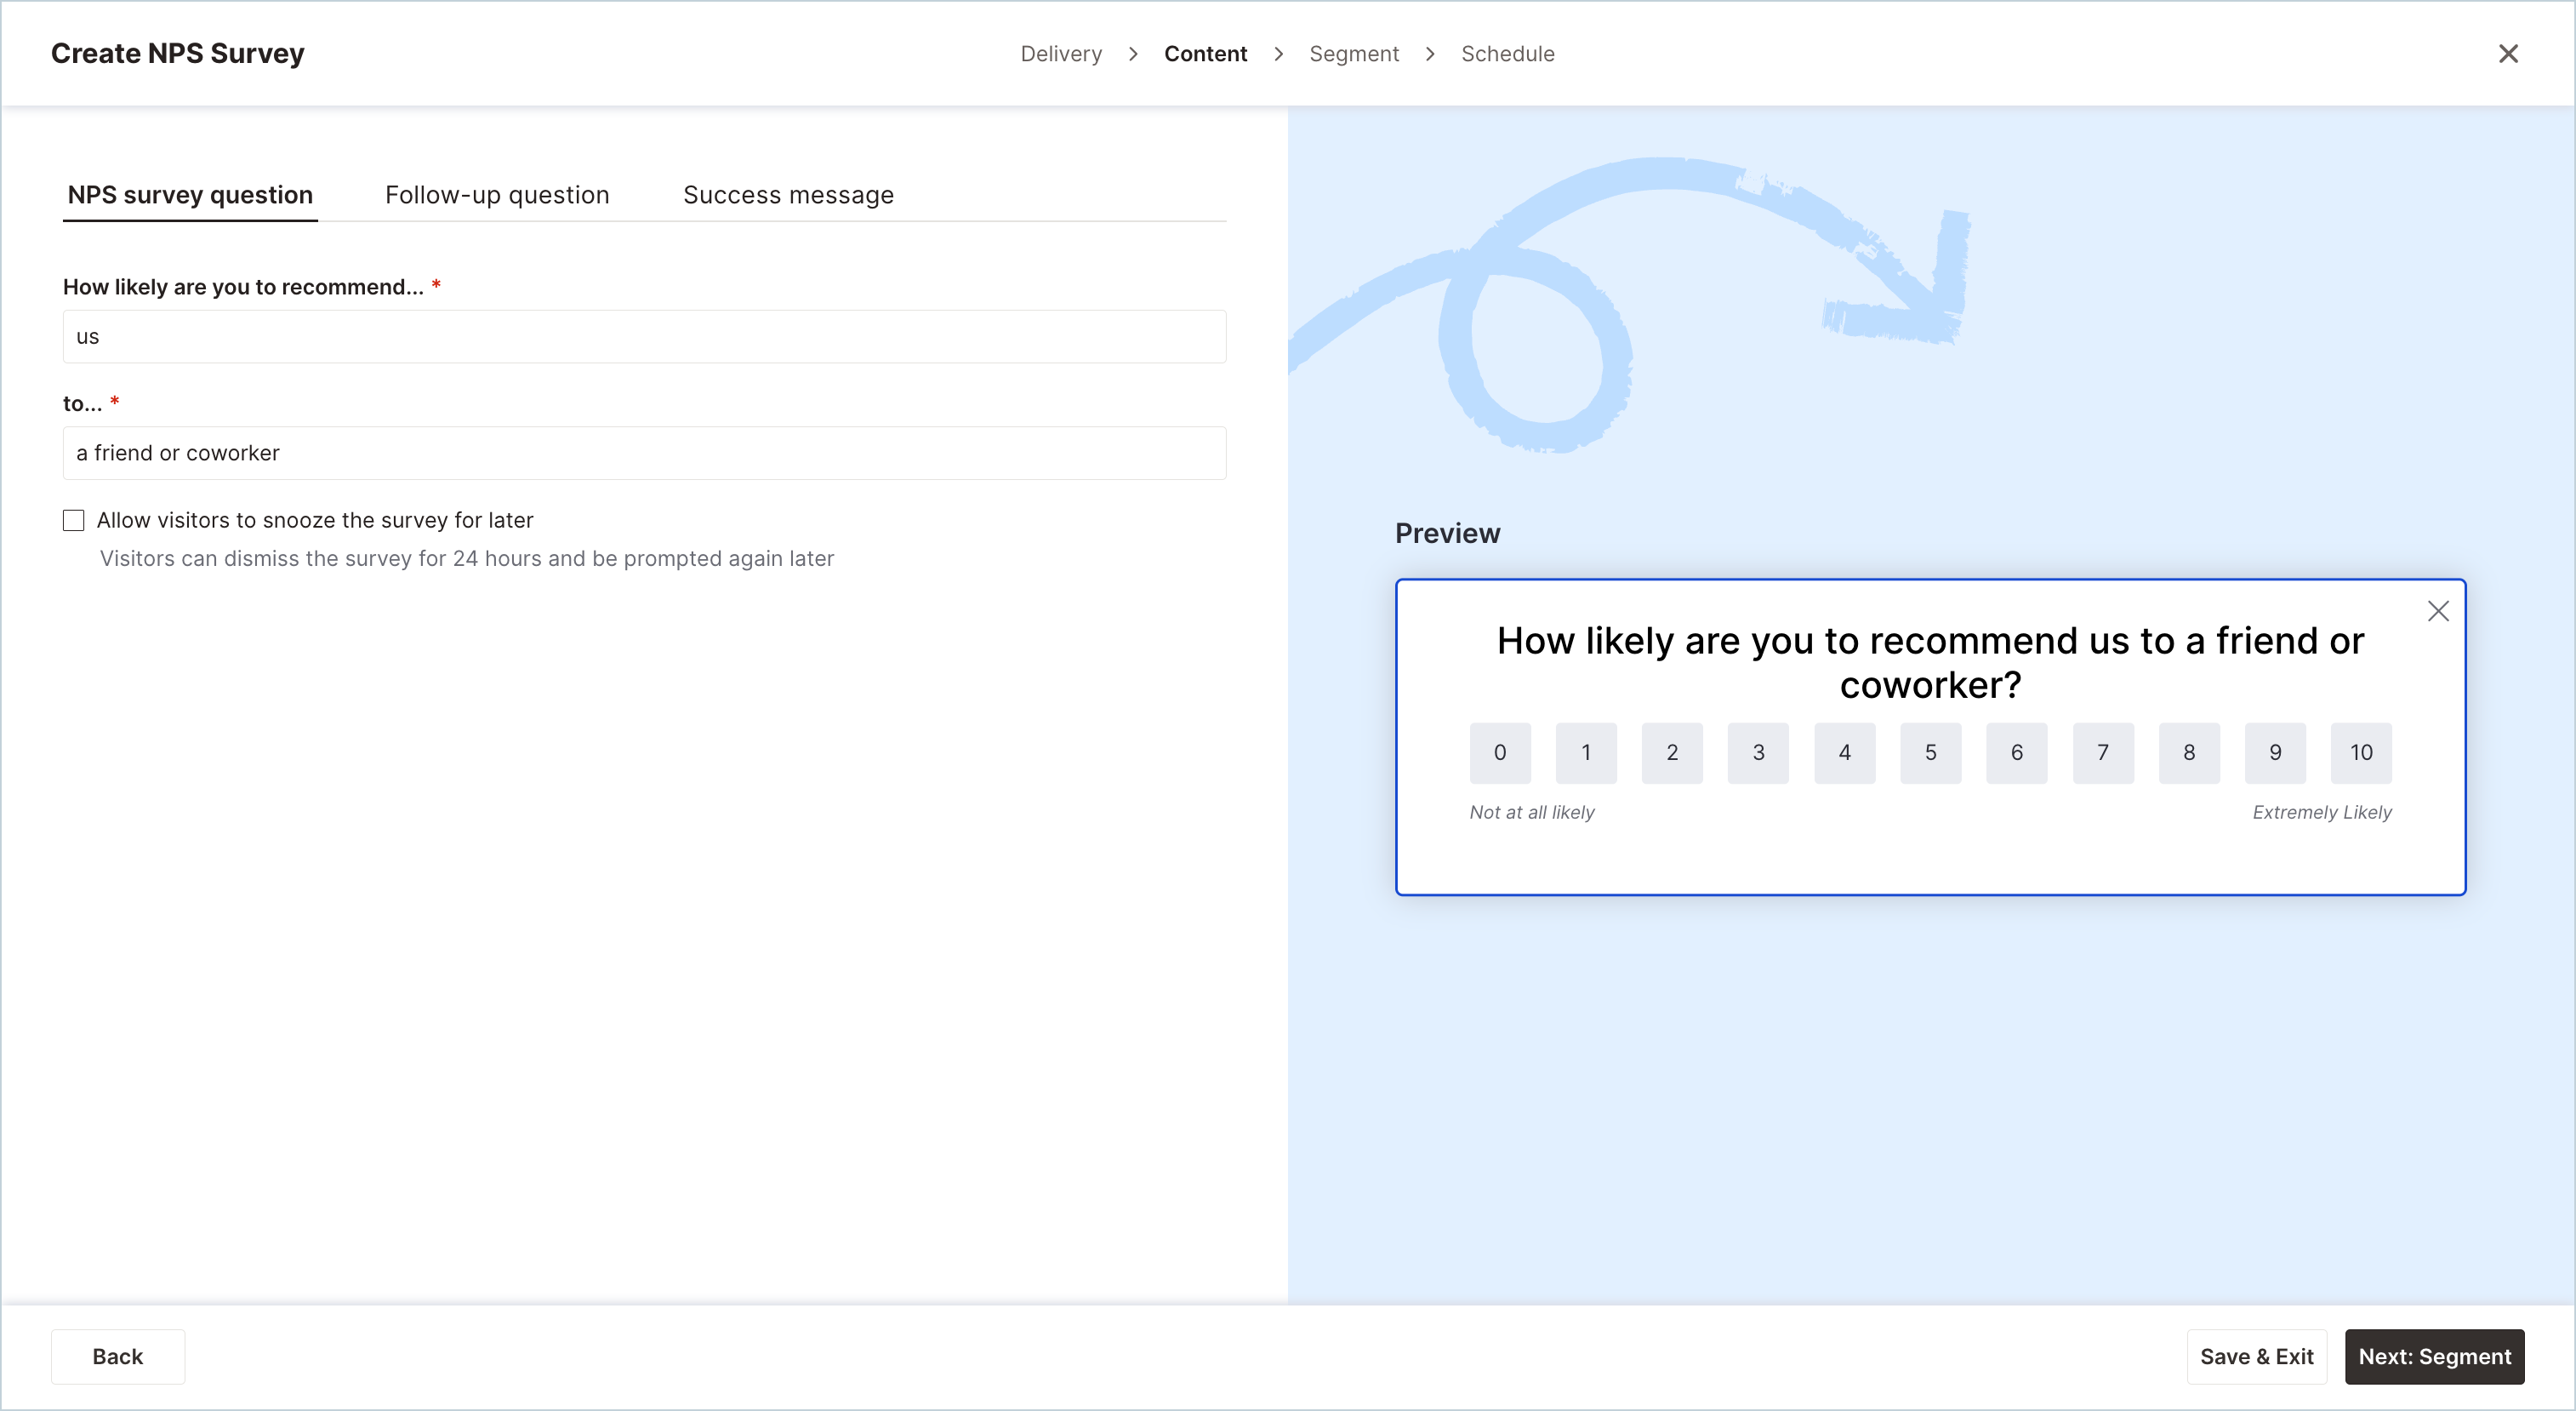This screenshot has width=2576, height=1411.
Task: Click Save & Exit
Action: 2256,1356
